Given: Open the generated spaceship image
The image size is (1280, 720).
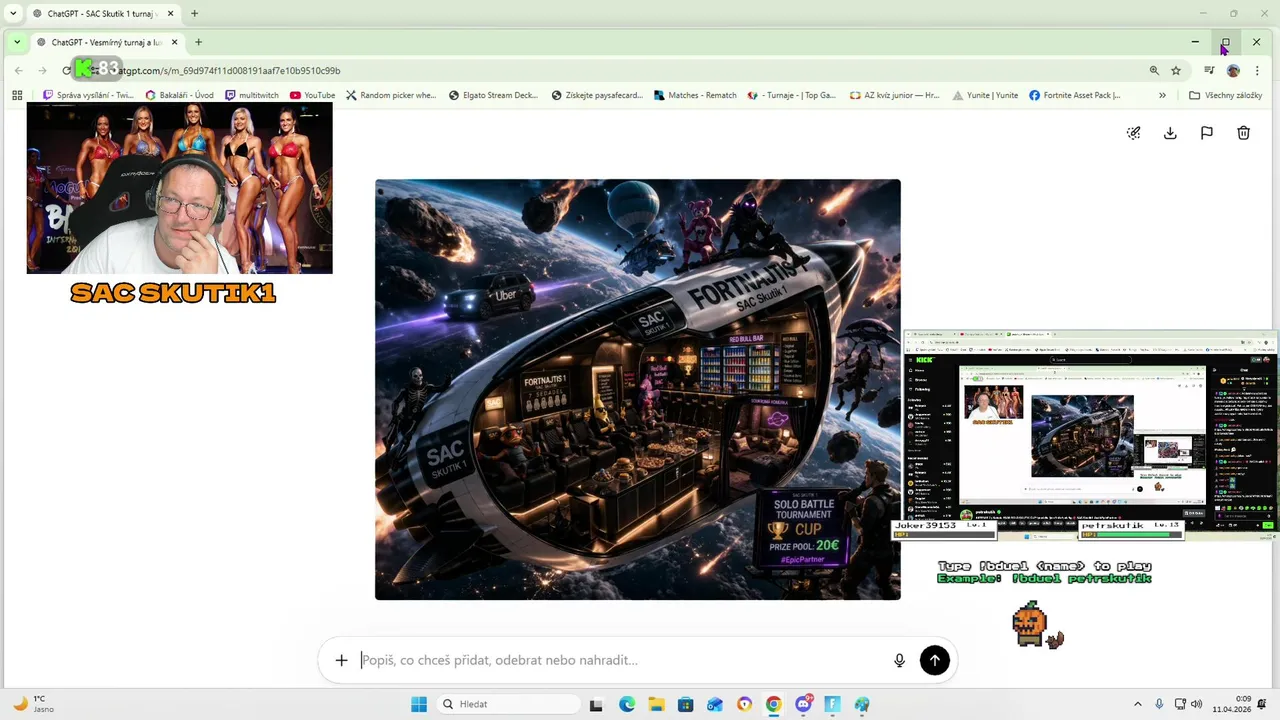Looking at the screenshot, I should pyautogui.click(x=638, y=390).
